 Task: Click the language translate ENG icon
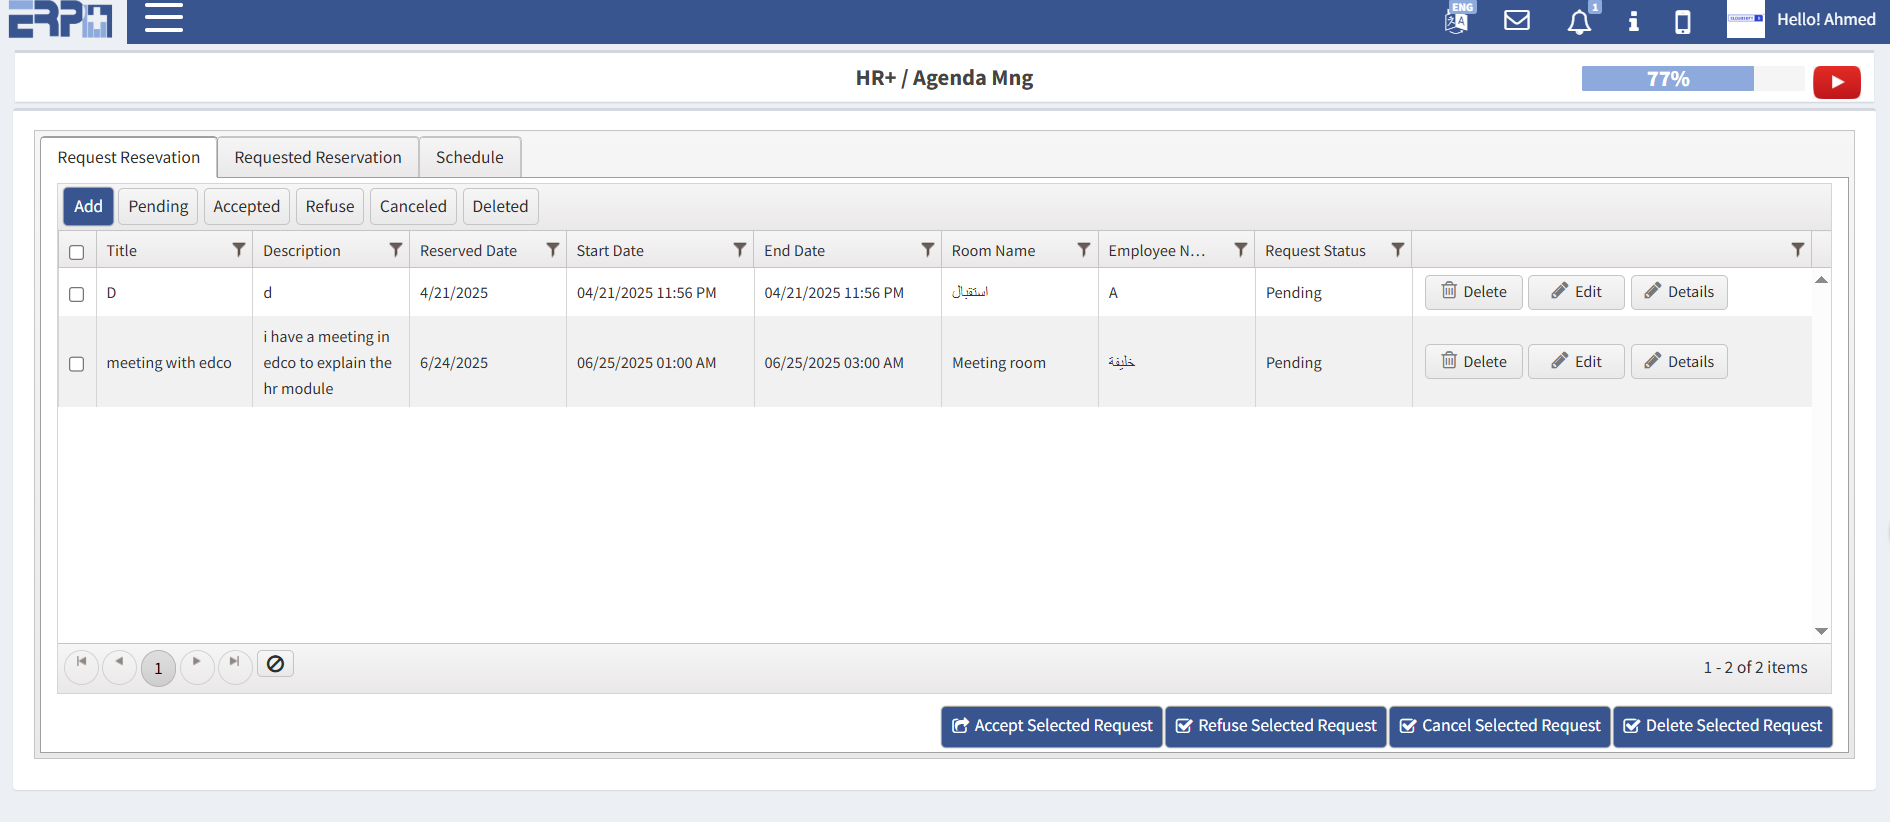pyautogui.click(x=1458, y=20)
